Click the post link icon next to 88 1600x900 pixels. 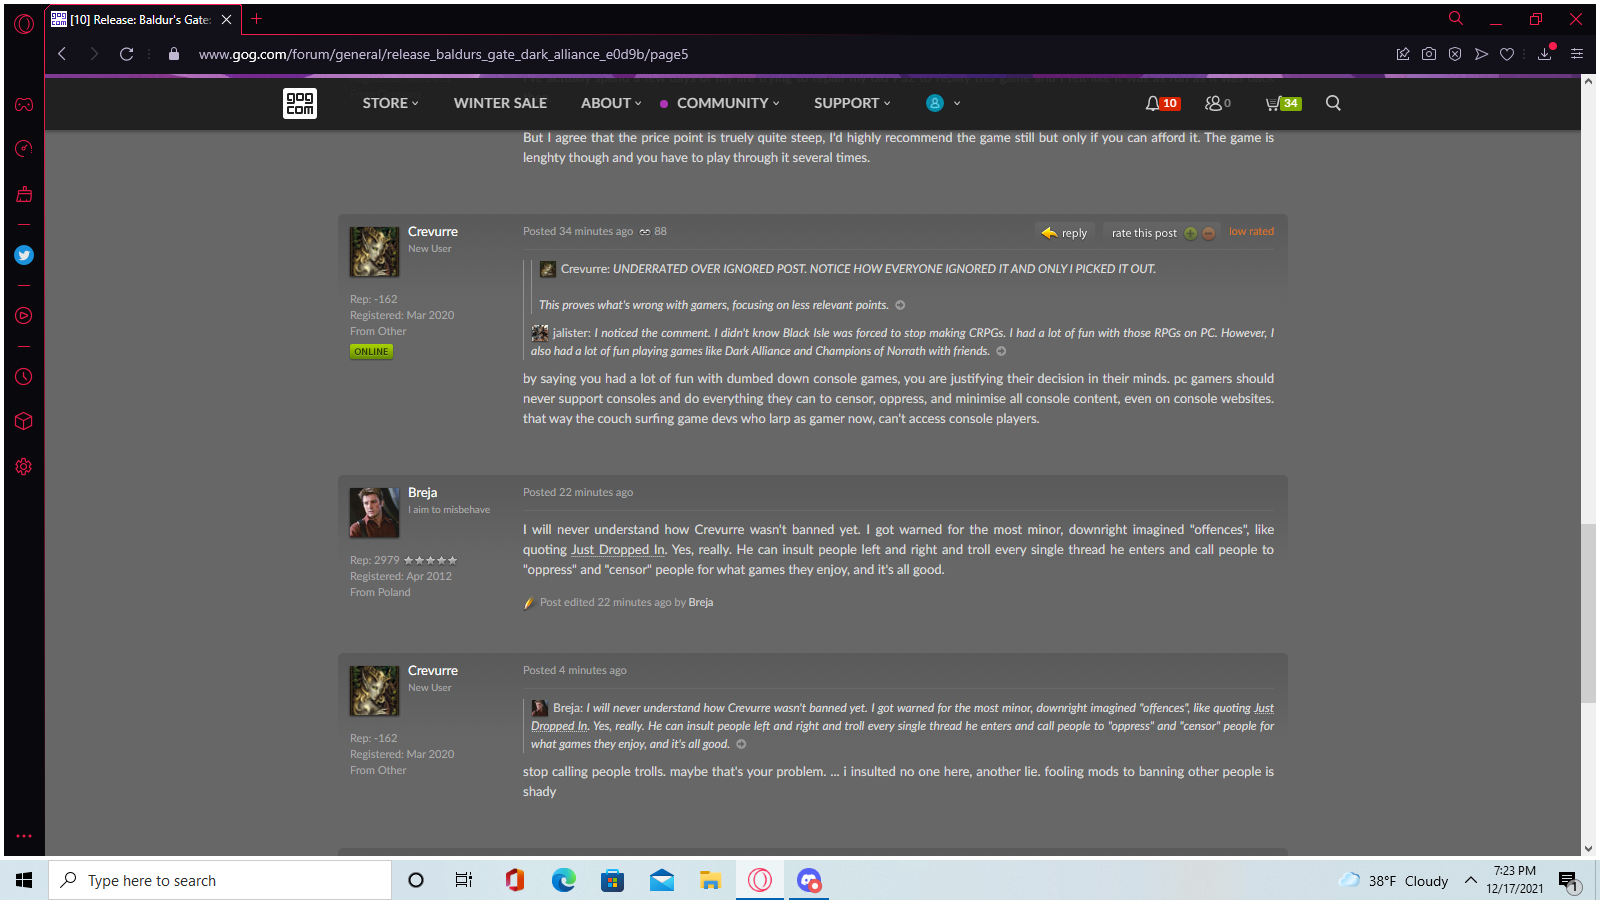click(x=645, y=232)
